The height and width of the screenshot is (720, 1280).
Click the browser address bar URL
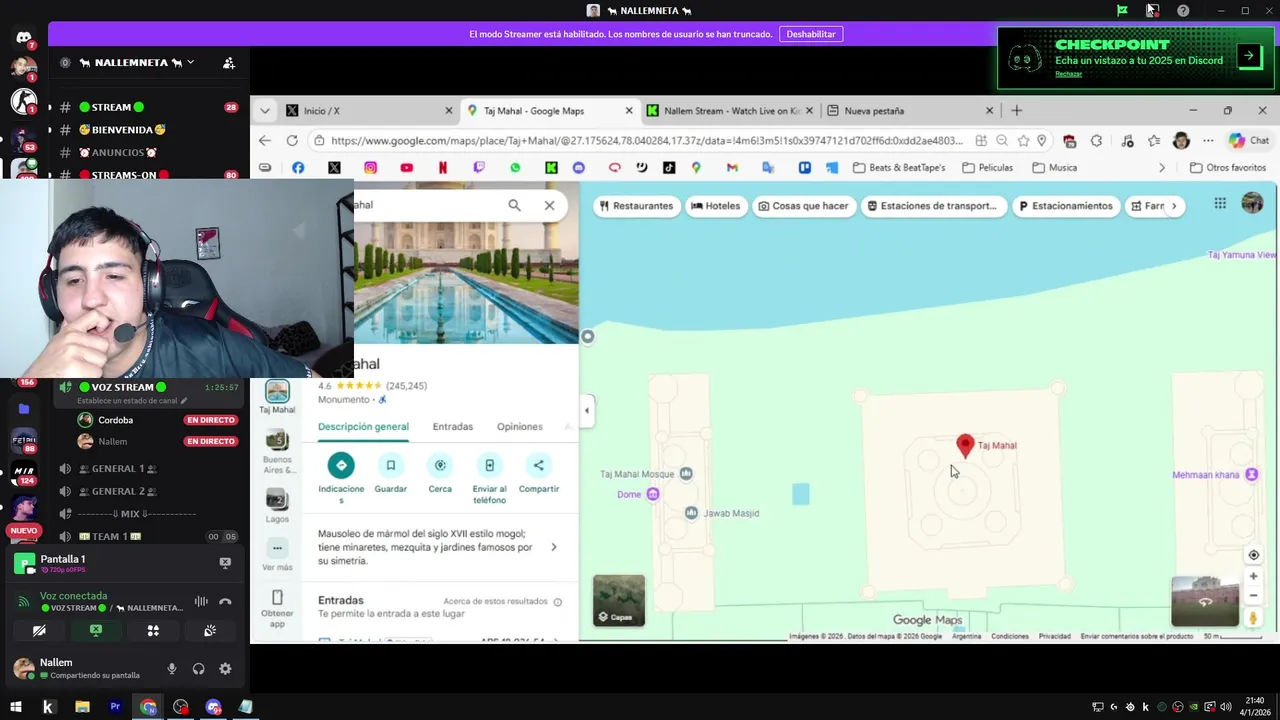tap(647, 141)
